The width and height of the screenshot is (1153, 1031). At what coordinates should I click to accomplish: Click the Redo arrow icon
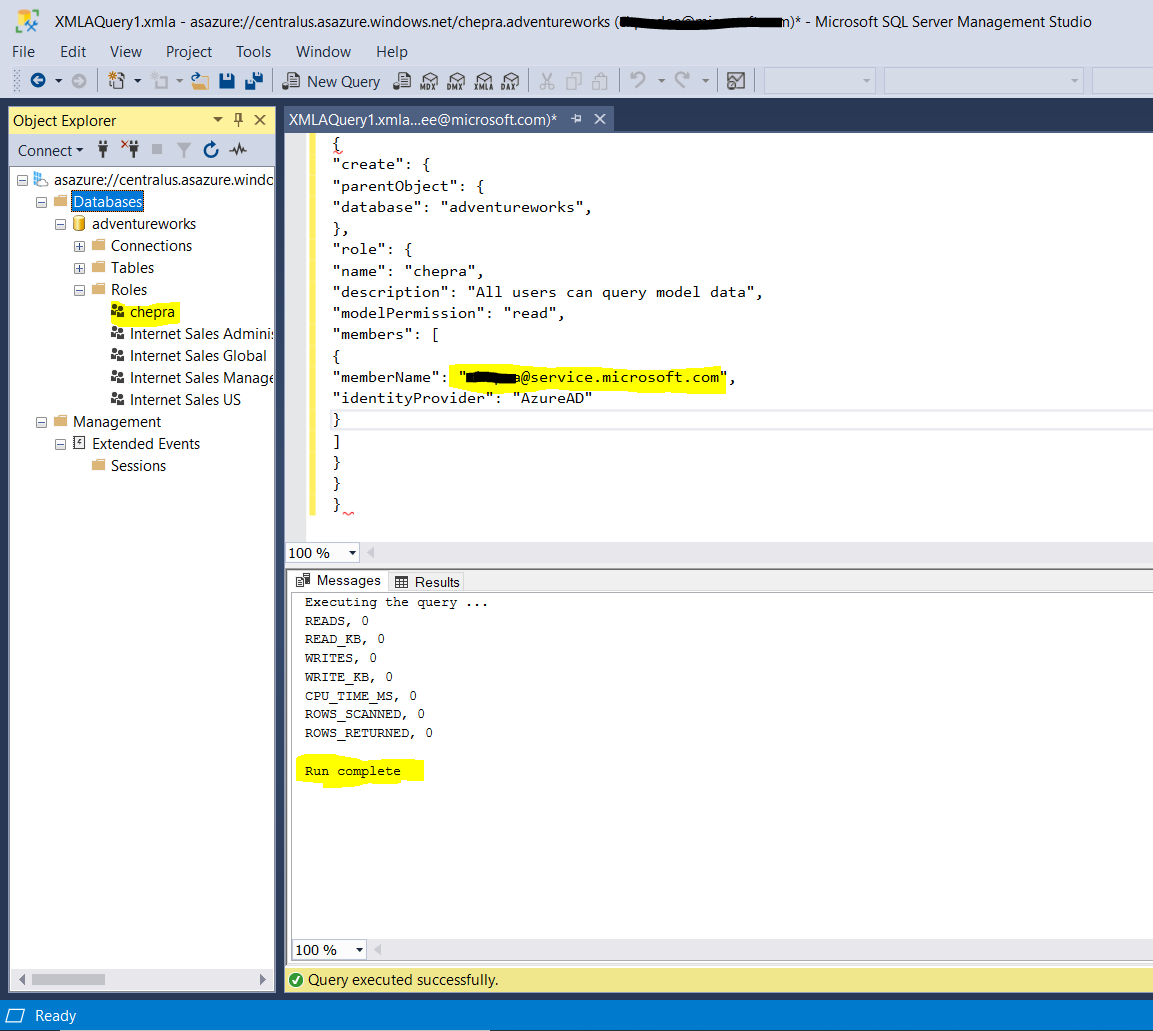(x=682, y=79)
